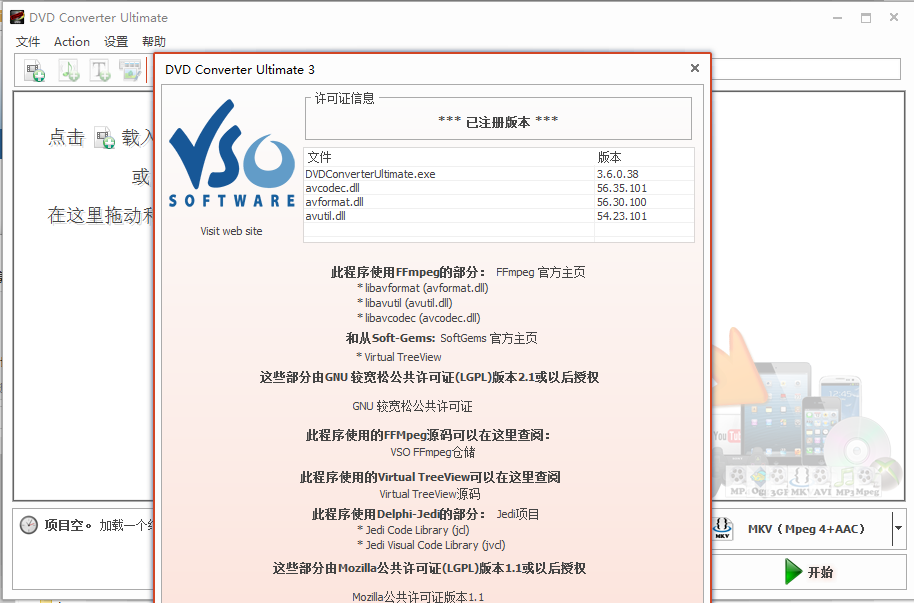Image resolution: width=914 pixels, height=603 pixels.
Task: Click the add subtitle toolbar icon
Action: pyautogui.click(x=100, y=70)
